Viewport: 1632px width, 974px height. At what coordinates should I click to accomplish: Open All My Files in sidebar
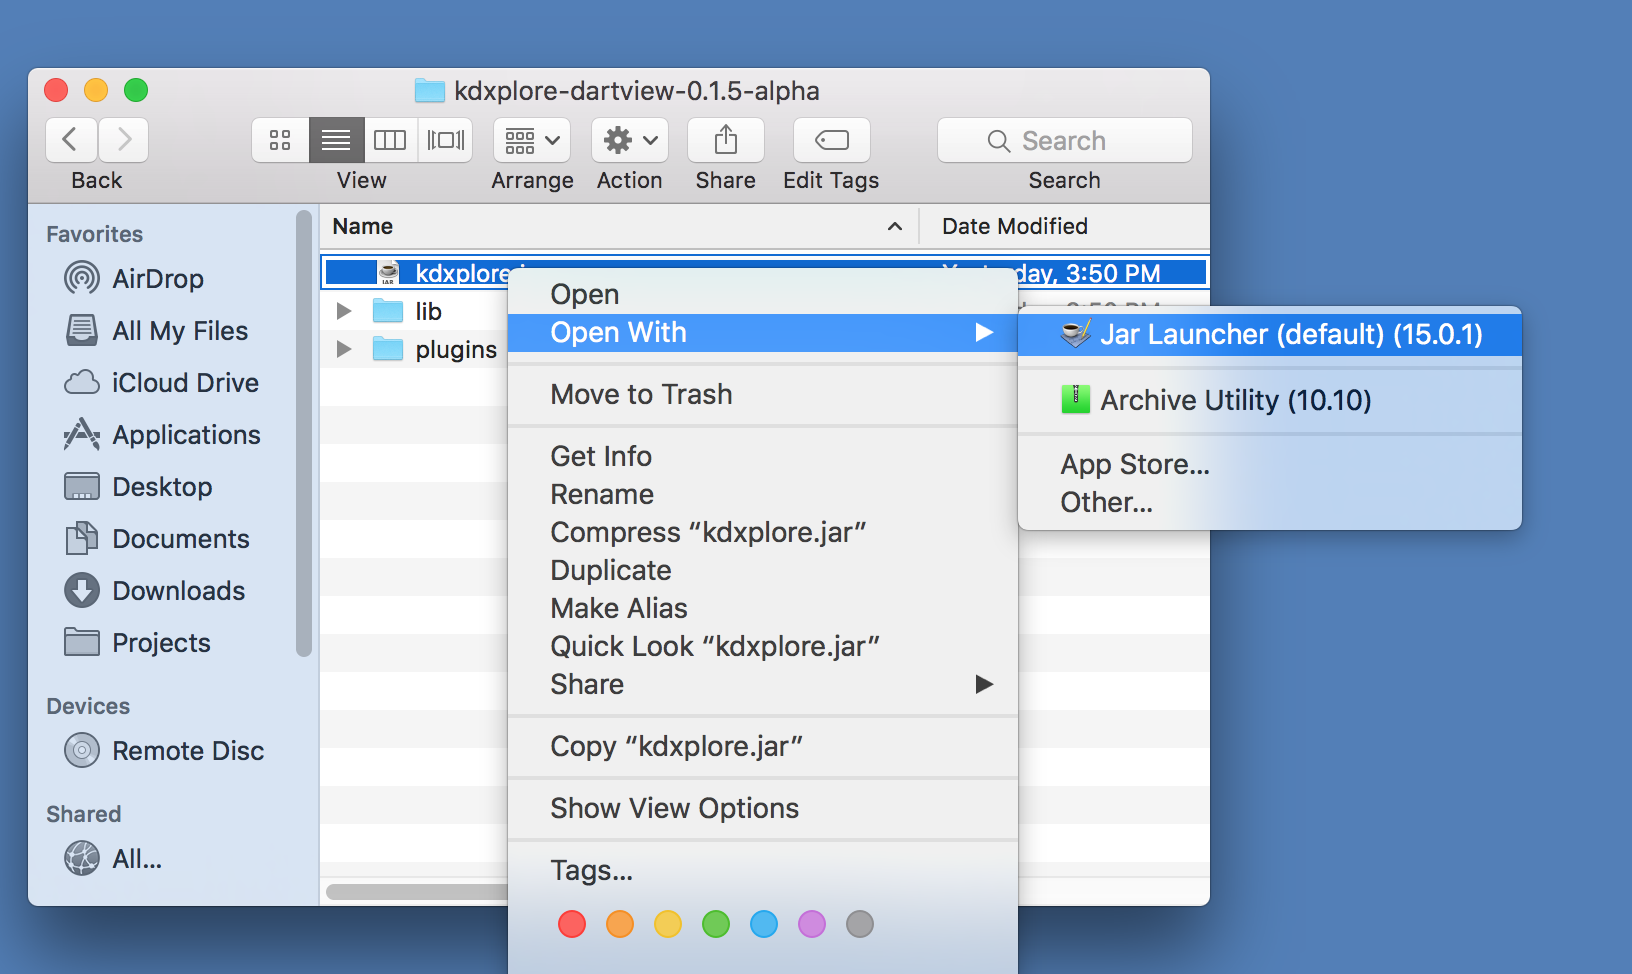[x=156, y=330]
